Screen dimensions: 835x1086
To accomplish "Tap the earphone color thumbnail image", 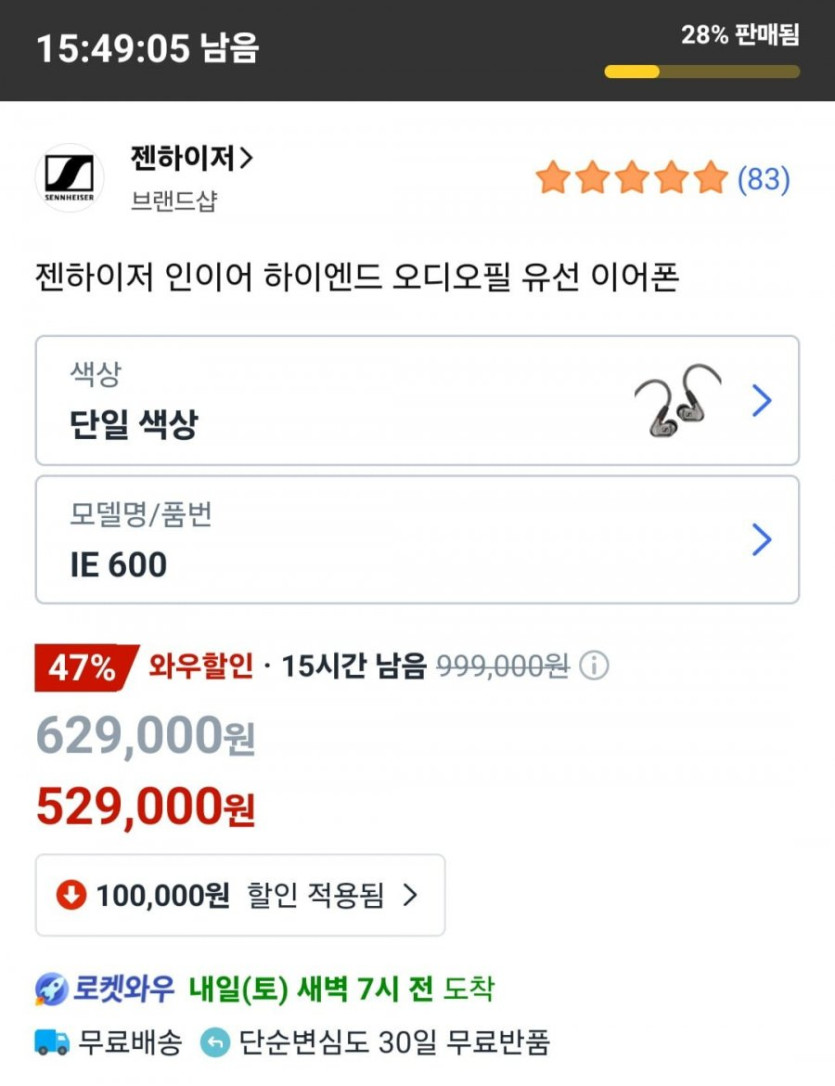I will (x=677, y=400).
